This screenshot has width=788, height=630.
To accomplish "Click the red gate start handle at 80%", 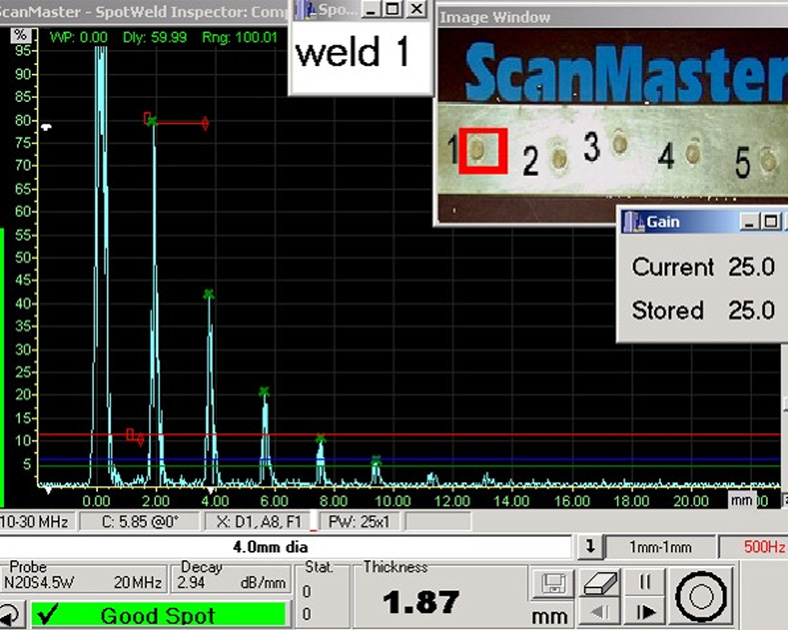I will pos(147,119).
